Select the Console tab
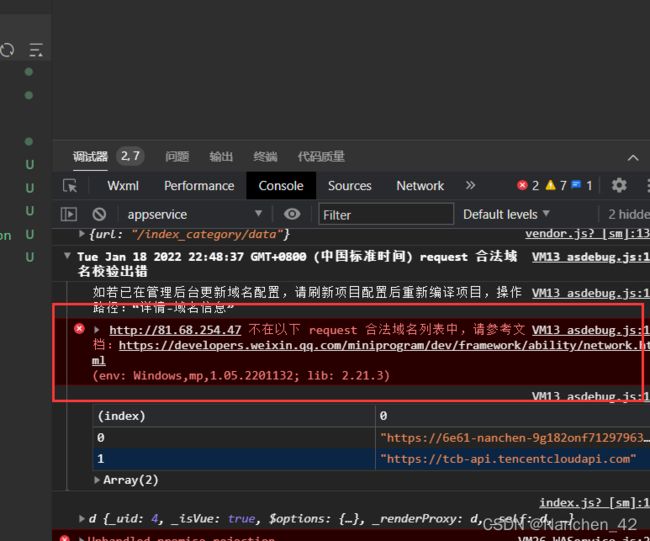 (281, 186)
